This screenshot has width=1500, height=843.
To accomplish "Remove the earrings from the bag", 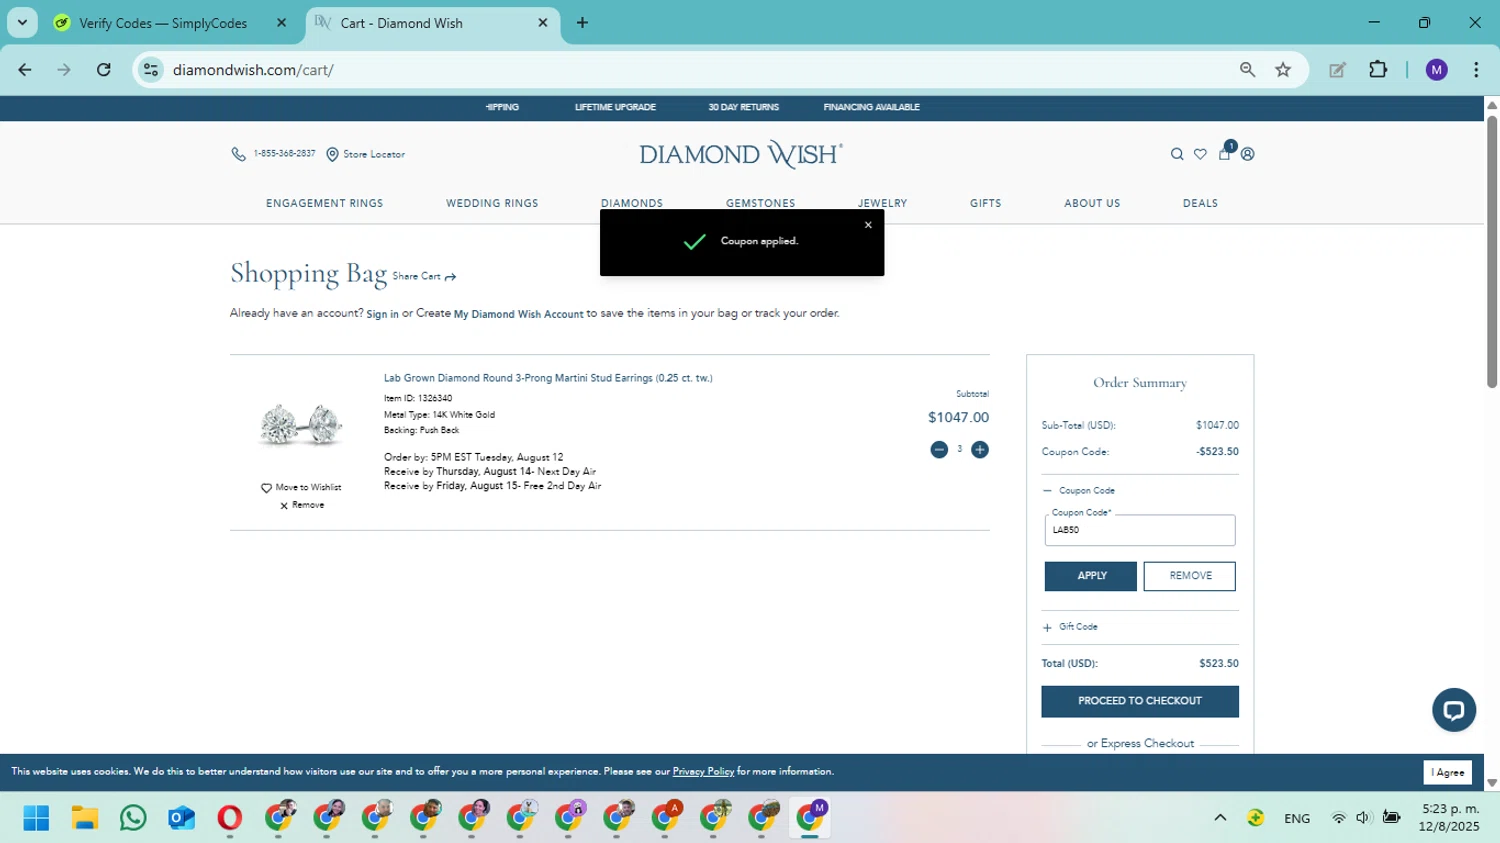I will (302, 506).
